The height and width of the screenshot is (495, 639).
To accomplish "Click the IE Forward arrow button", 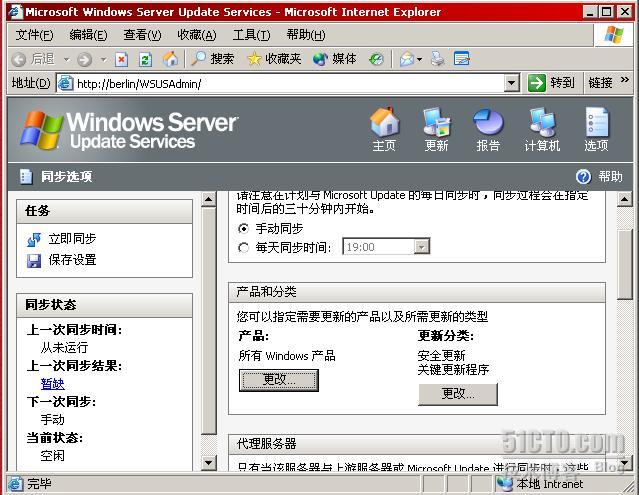I will (84, 59).
